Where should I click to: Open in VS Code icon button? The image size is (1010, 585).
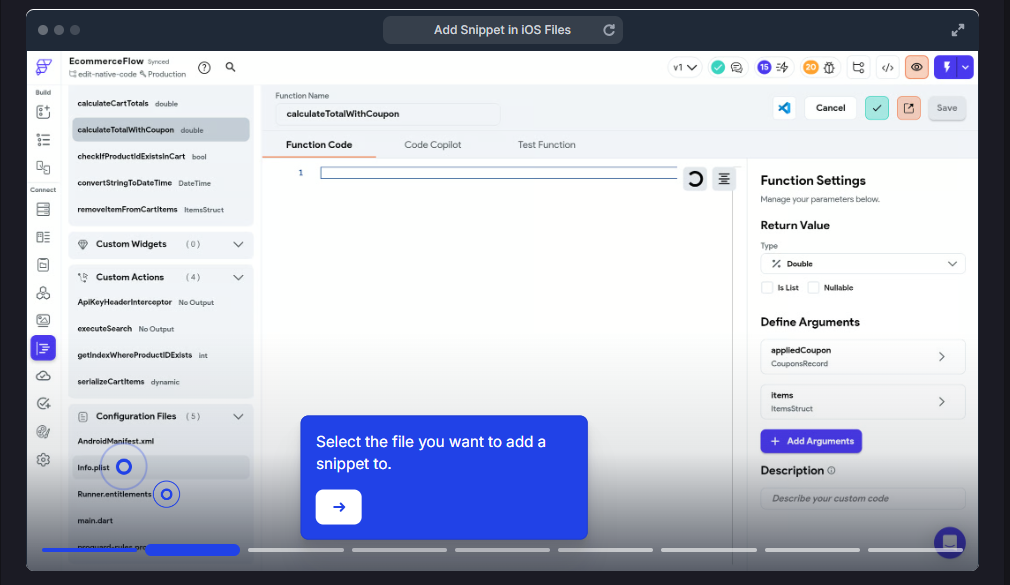tap(784, 108)
